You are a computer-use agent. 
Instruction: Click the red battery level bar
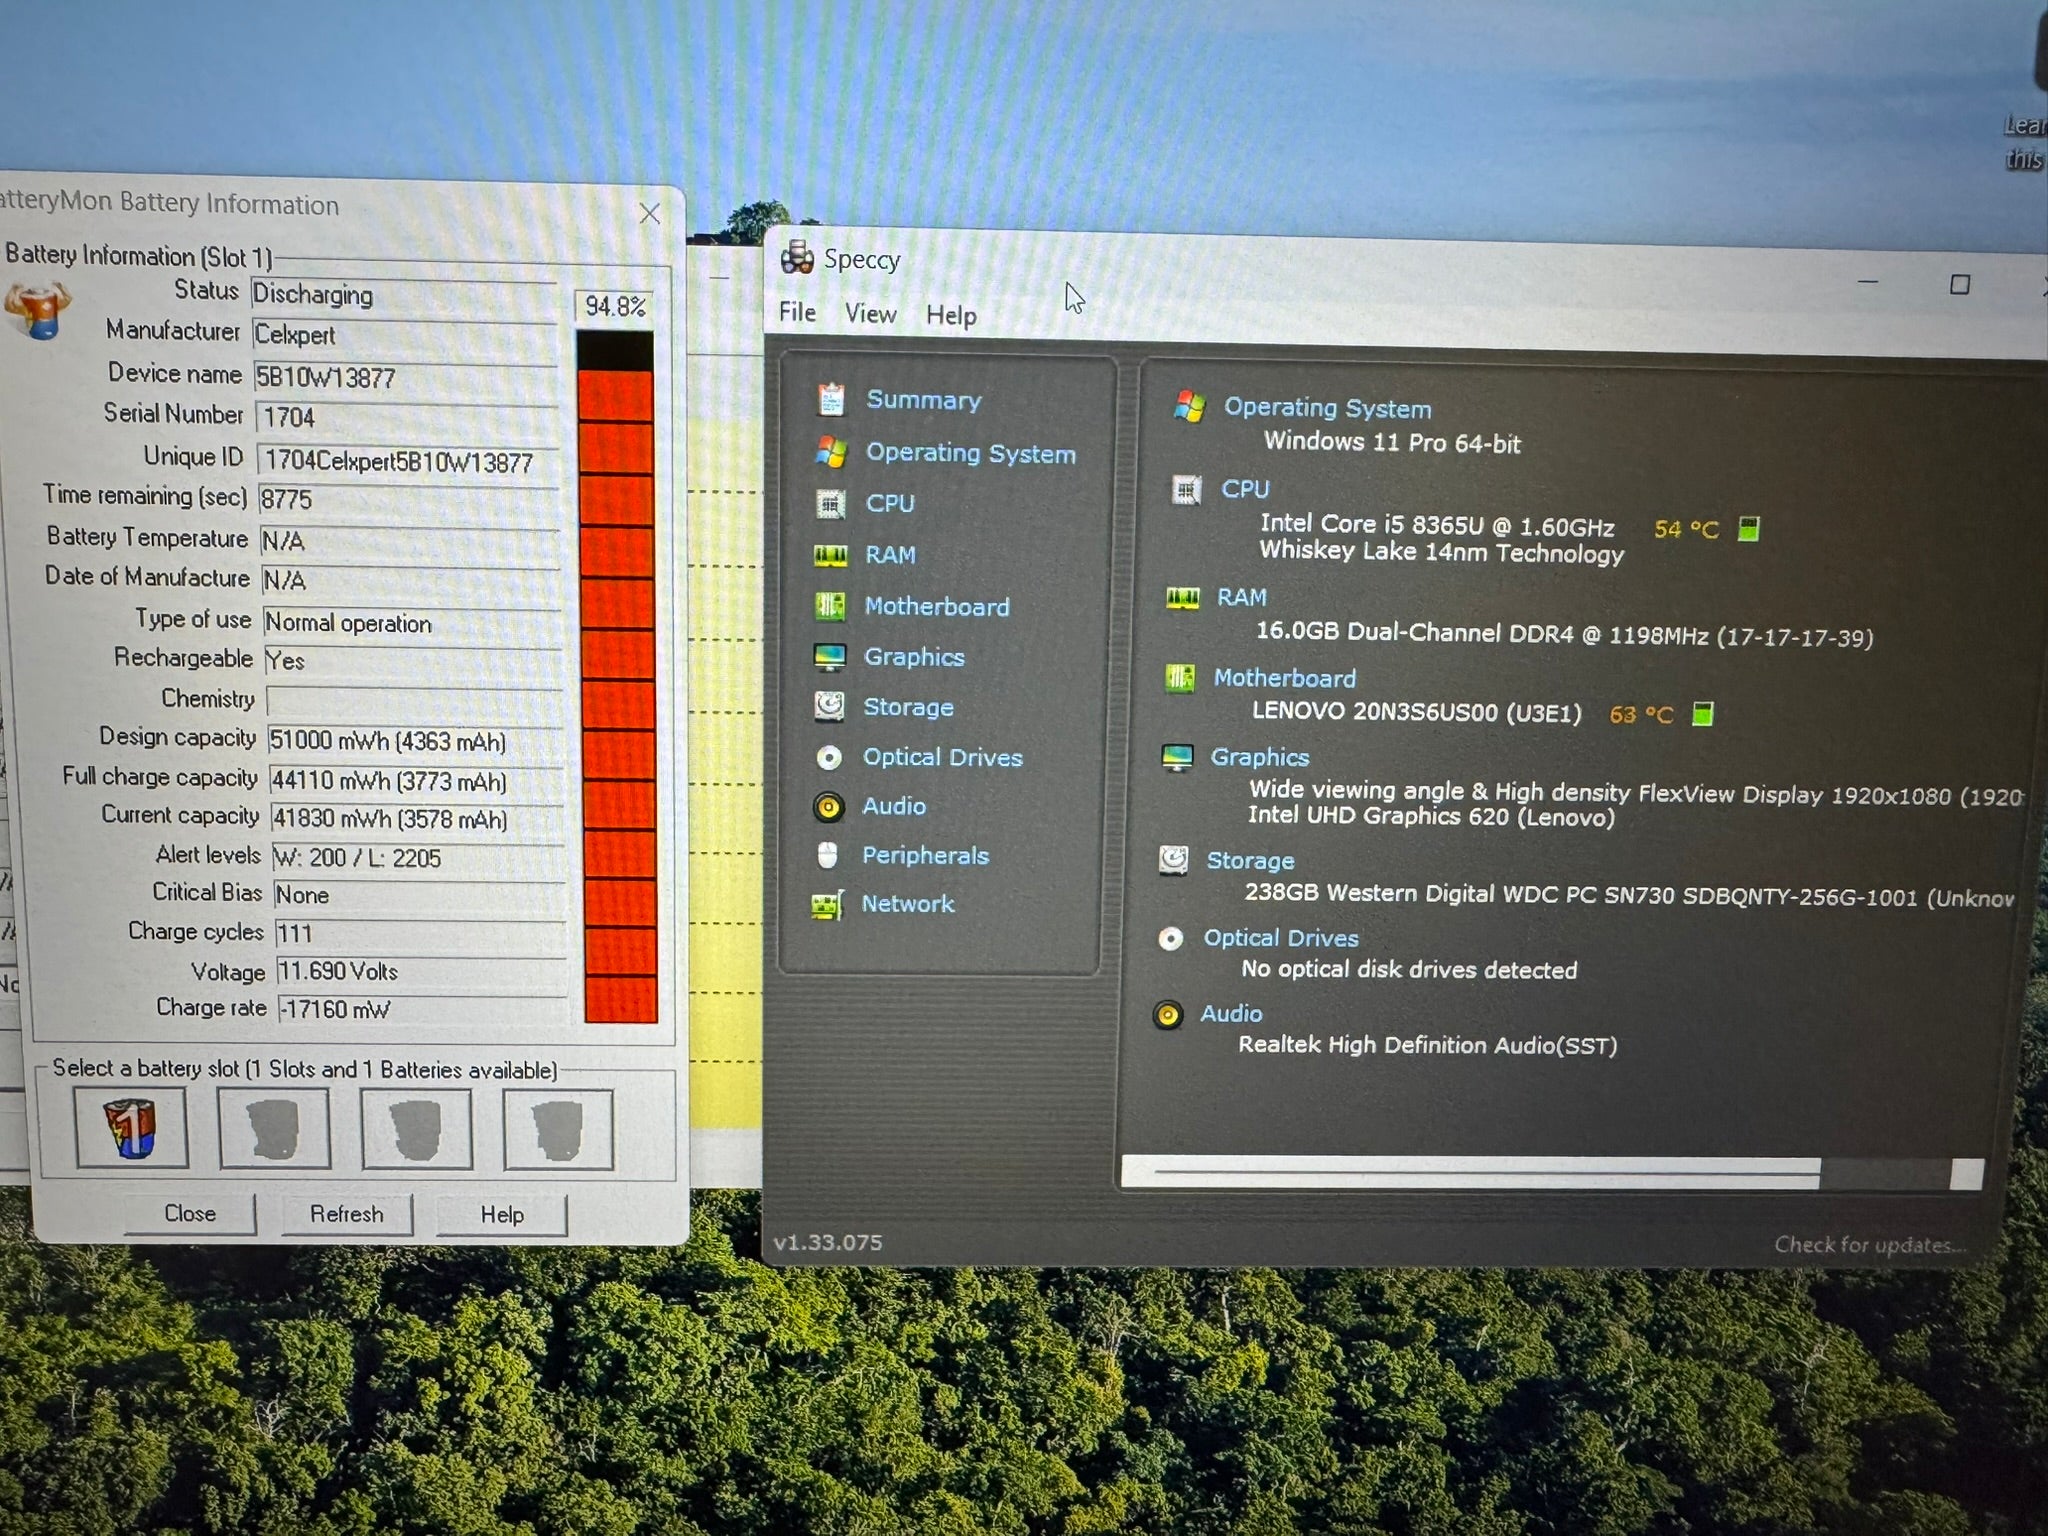tap(618, 678)
